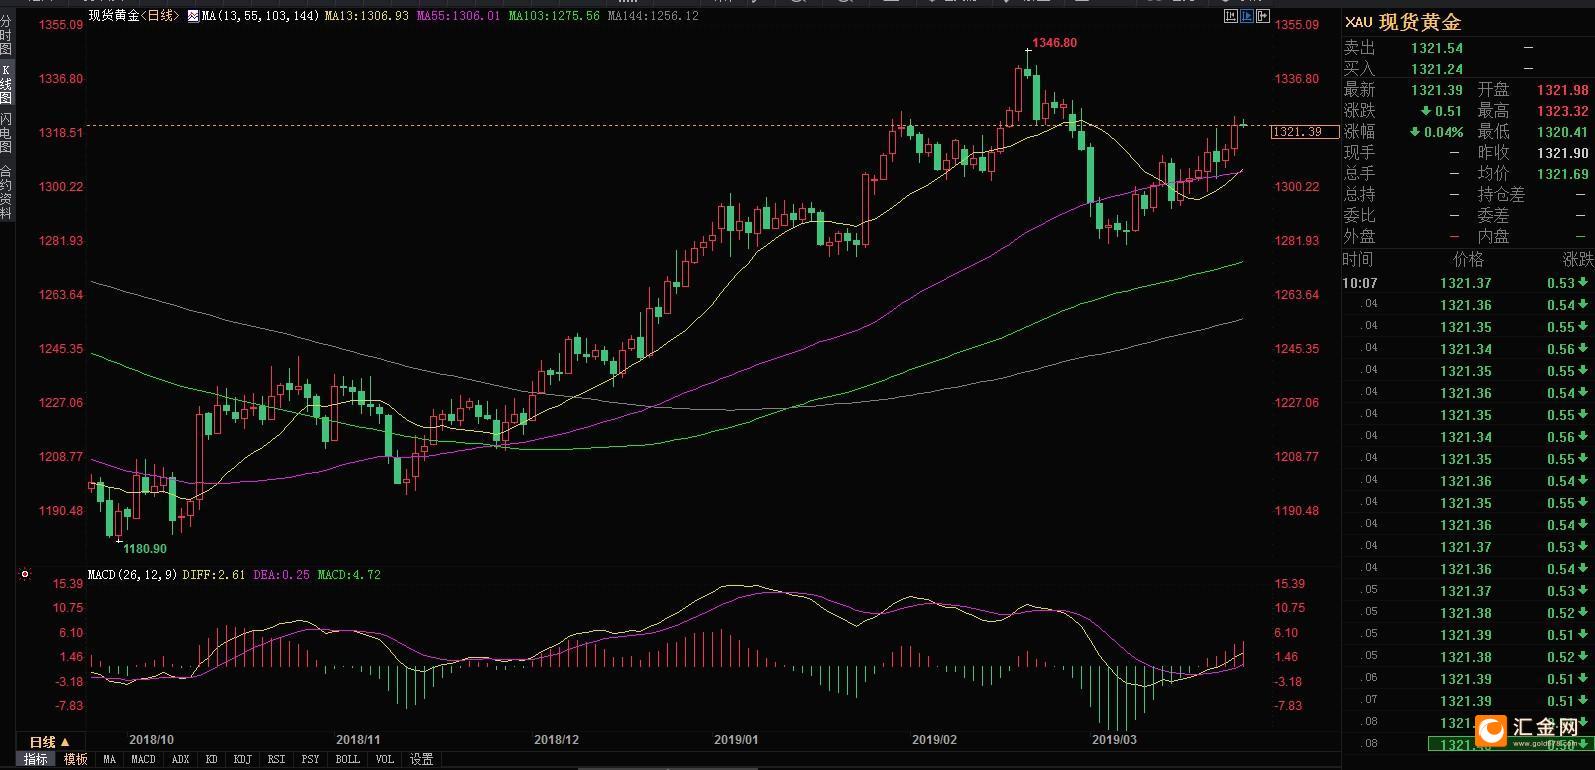The image size is (1595, 770).
Task: Switch to 分时图 sidebar tab
Action: coord(6,36)
